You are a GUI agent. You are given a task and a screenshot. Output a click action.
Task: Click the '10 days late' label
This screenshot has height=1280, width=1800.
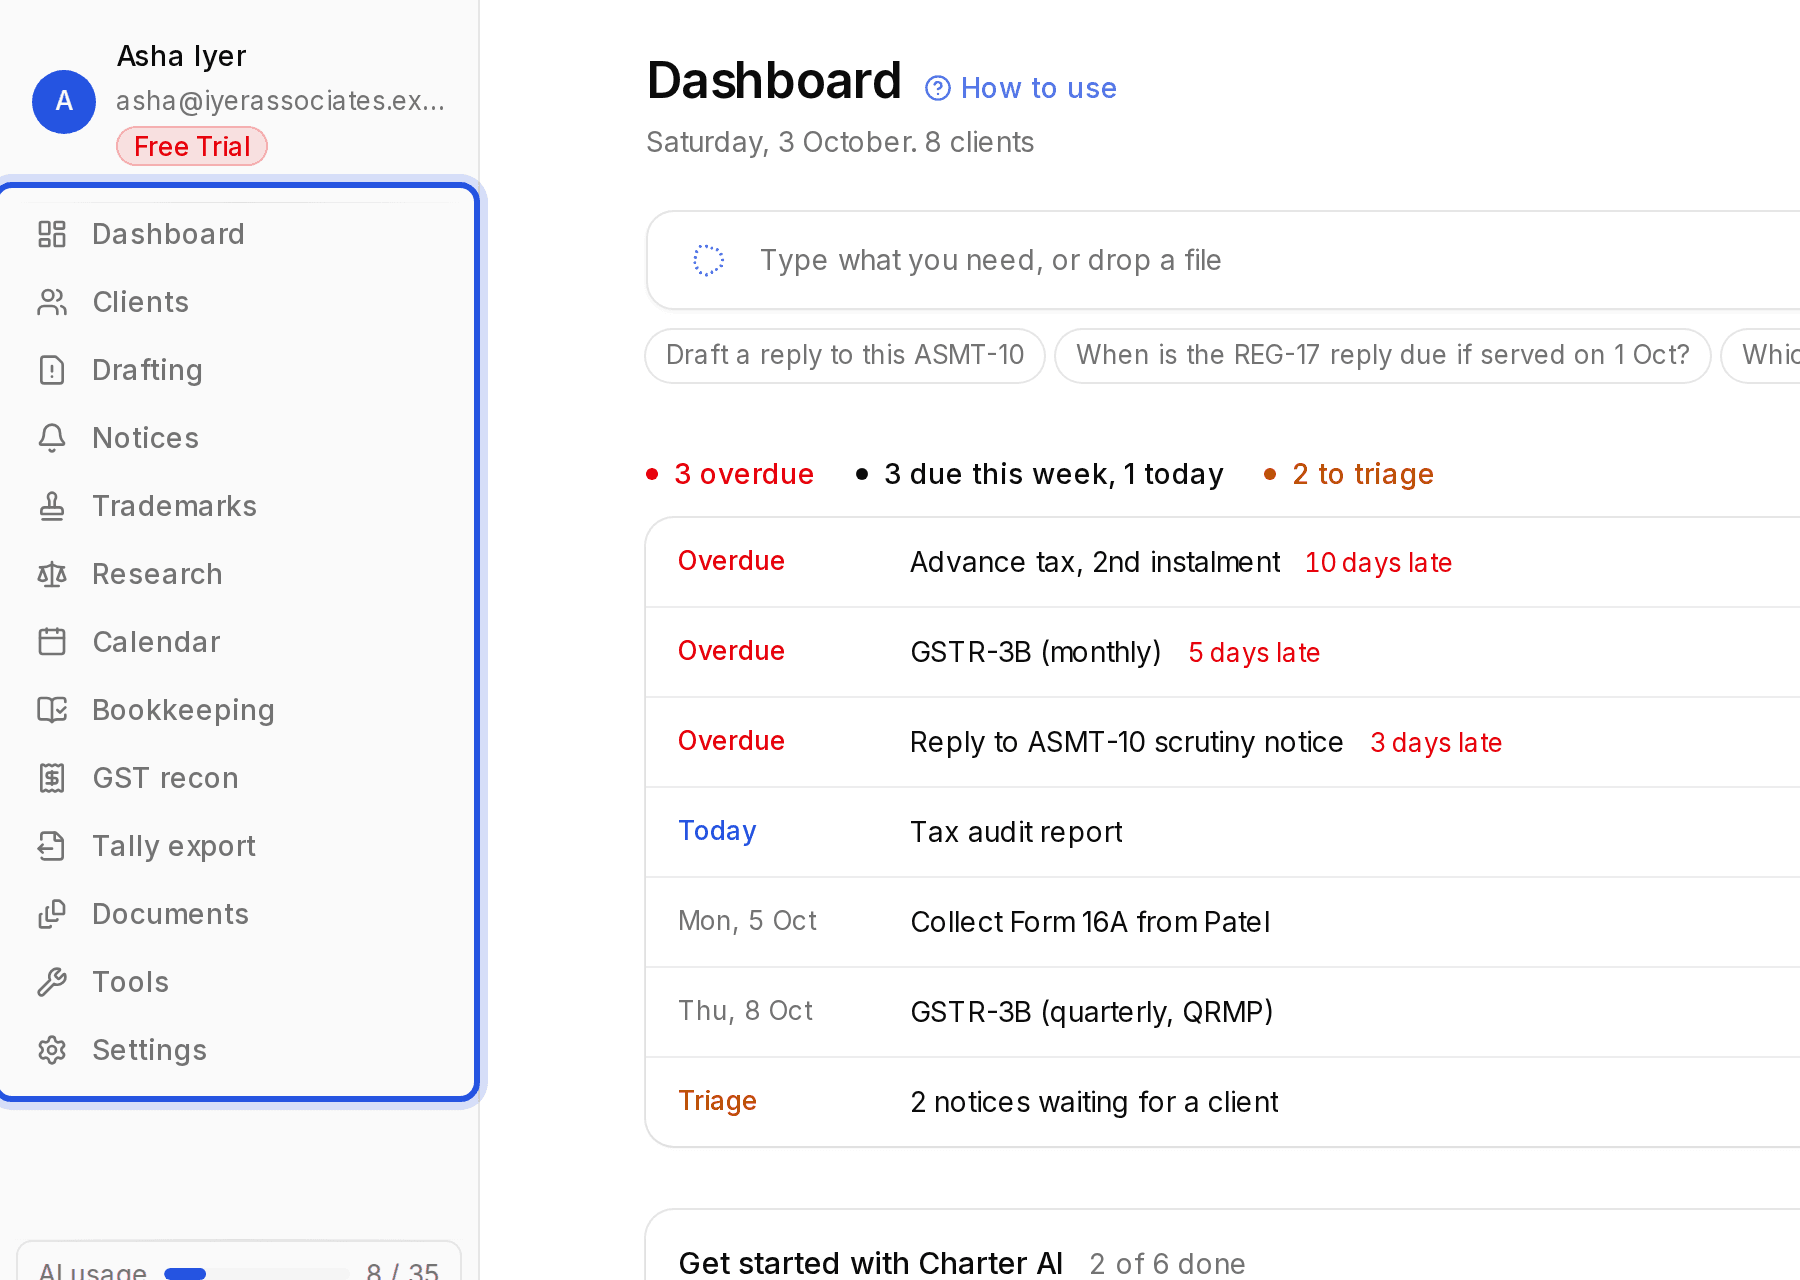(x=1378, y=563)
